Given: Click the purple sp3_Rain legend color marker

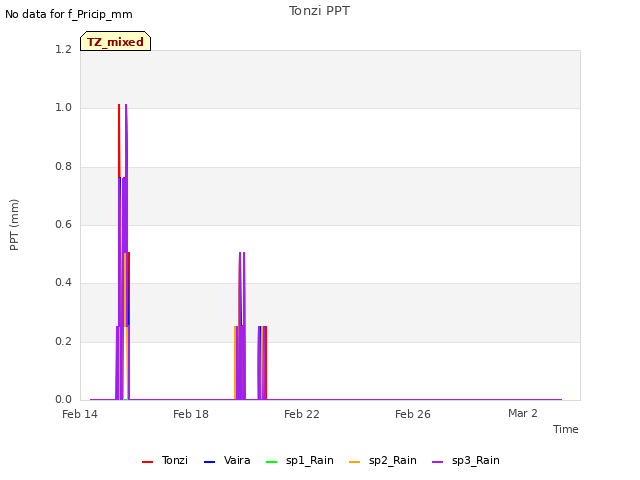Looking at the screenshot, I should point(437,462).
